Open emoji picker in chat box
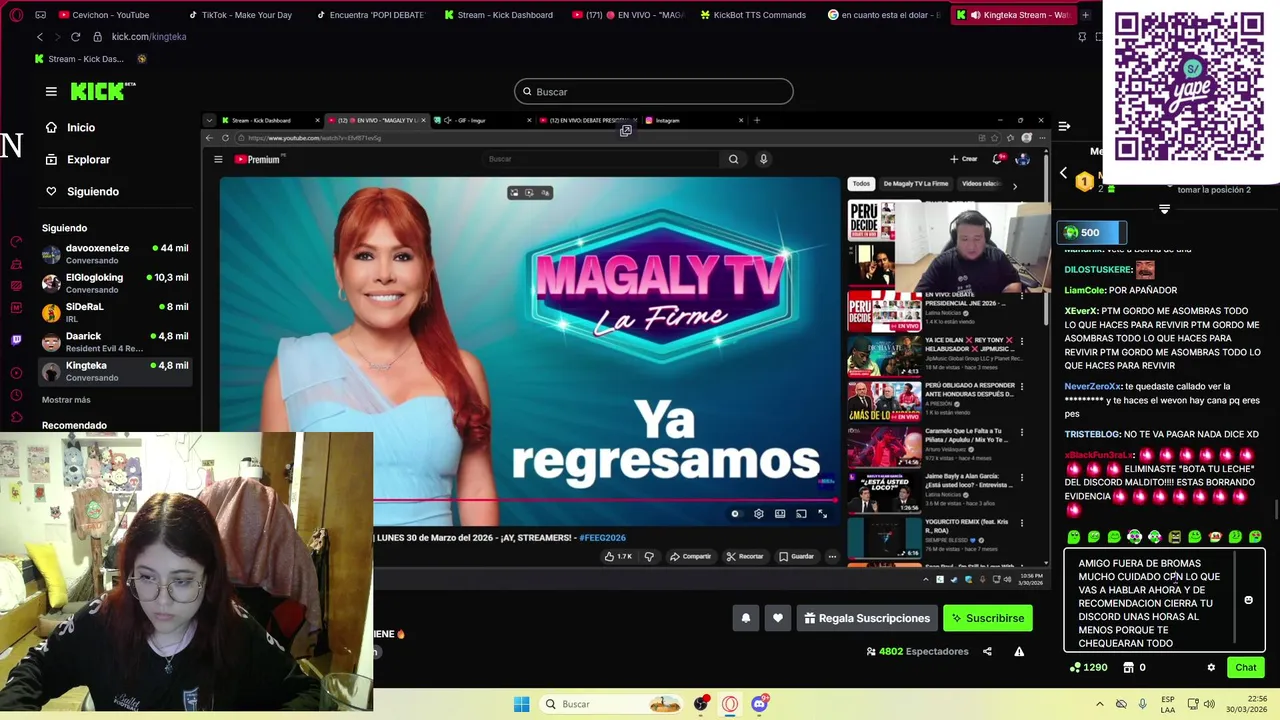Viewport: 1280px width, 720px height. click(x=1248, y=600)
